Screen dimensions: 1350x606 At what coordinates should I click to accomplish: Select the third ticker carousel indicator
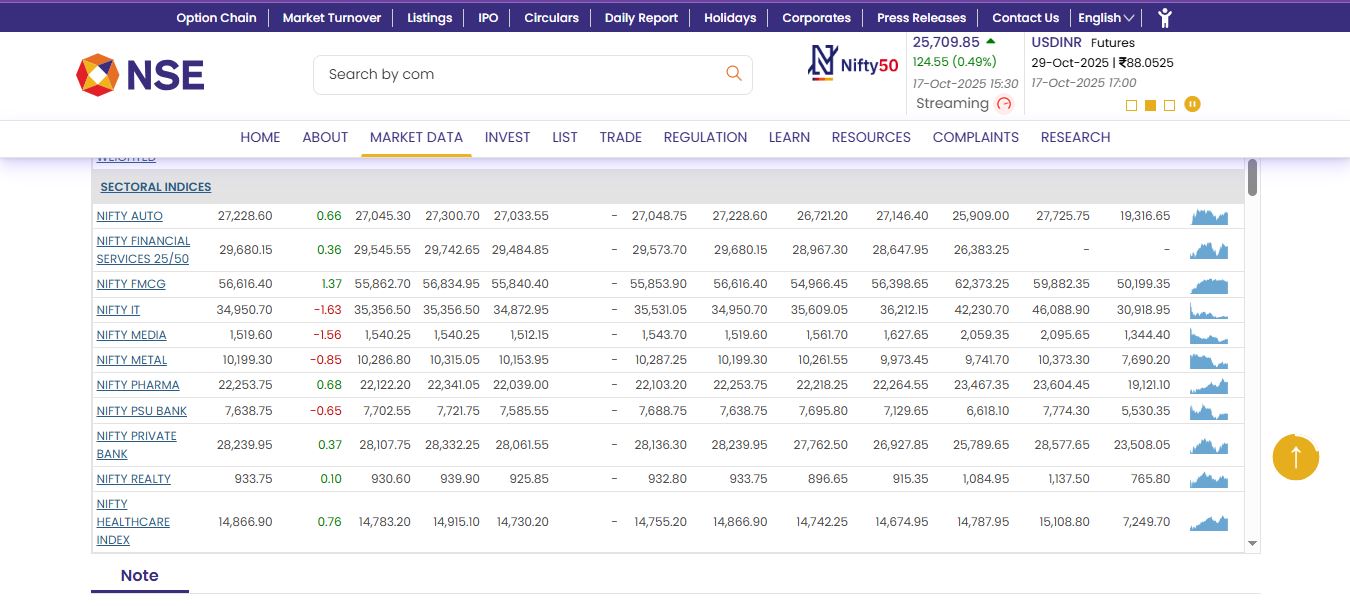click(x=1169, y=105)
